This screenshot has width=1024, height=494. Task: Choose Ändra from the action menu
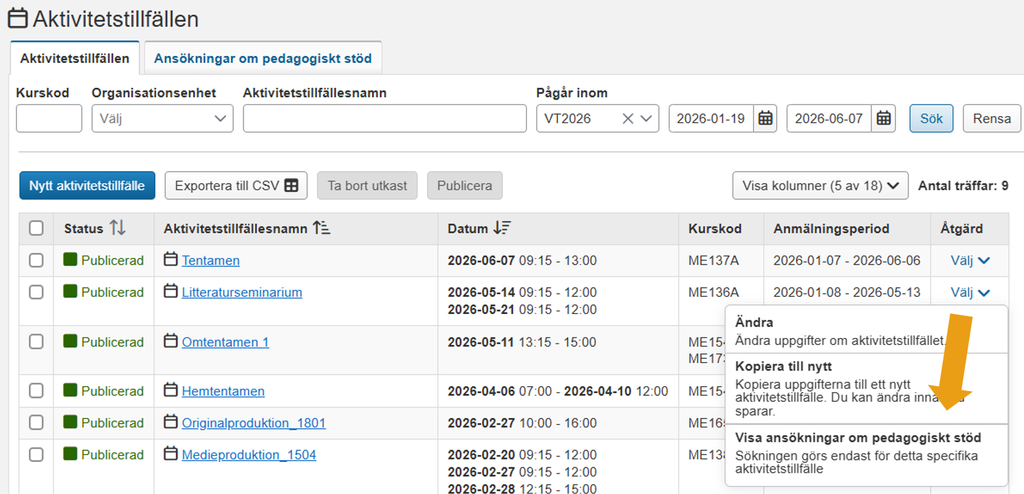(867, 331)
